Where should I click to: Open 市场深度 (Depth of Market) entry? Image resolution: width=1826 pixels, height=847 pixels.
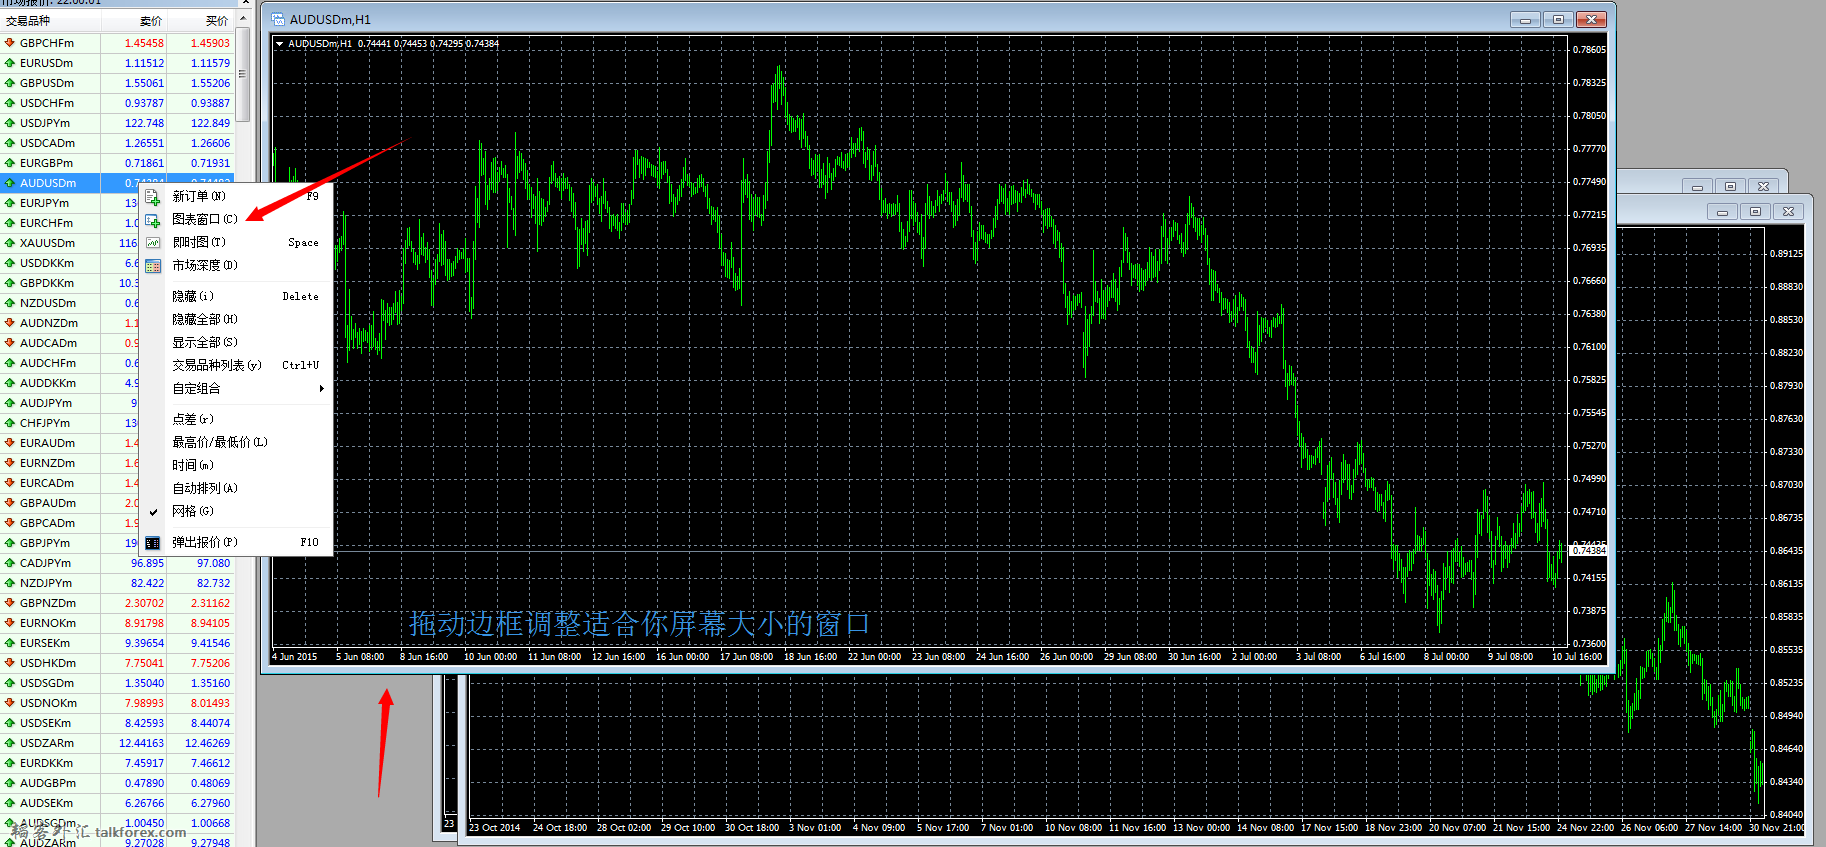[x=236, y=265]
